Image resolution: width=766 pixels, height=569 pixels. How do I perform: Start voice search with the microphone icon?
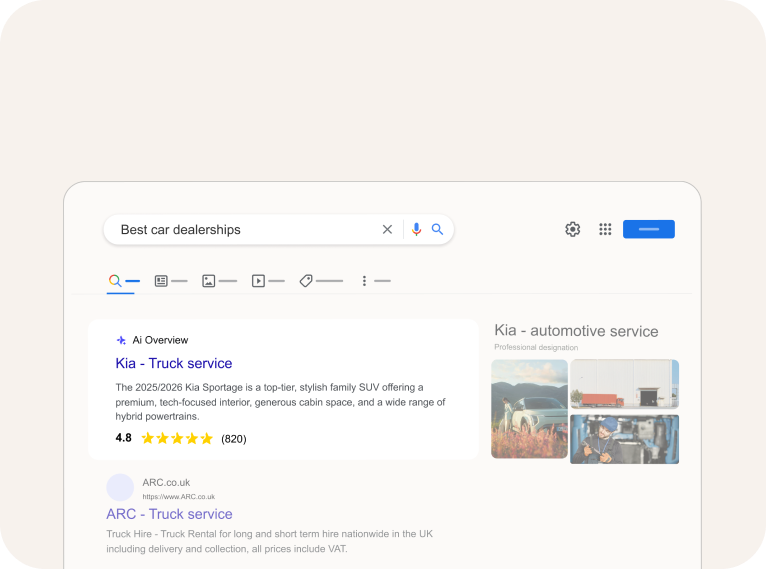[416, 229]
